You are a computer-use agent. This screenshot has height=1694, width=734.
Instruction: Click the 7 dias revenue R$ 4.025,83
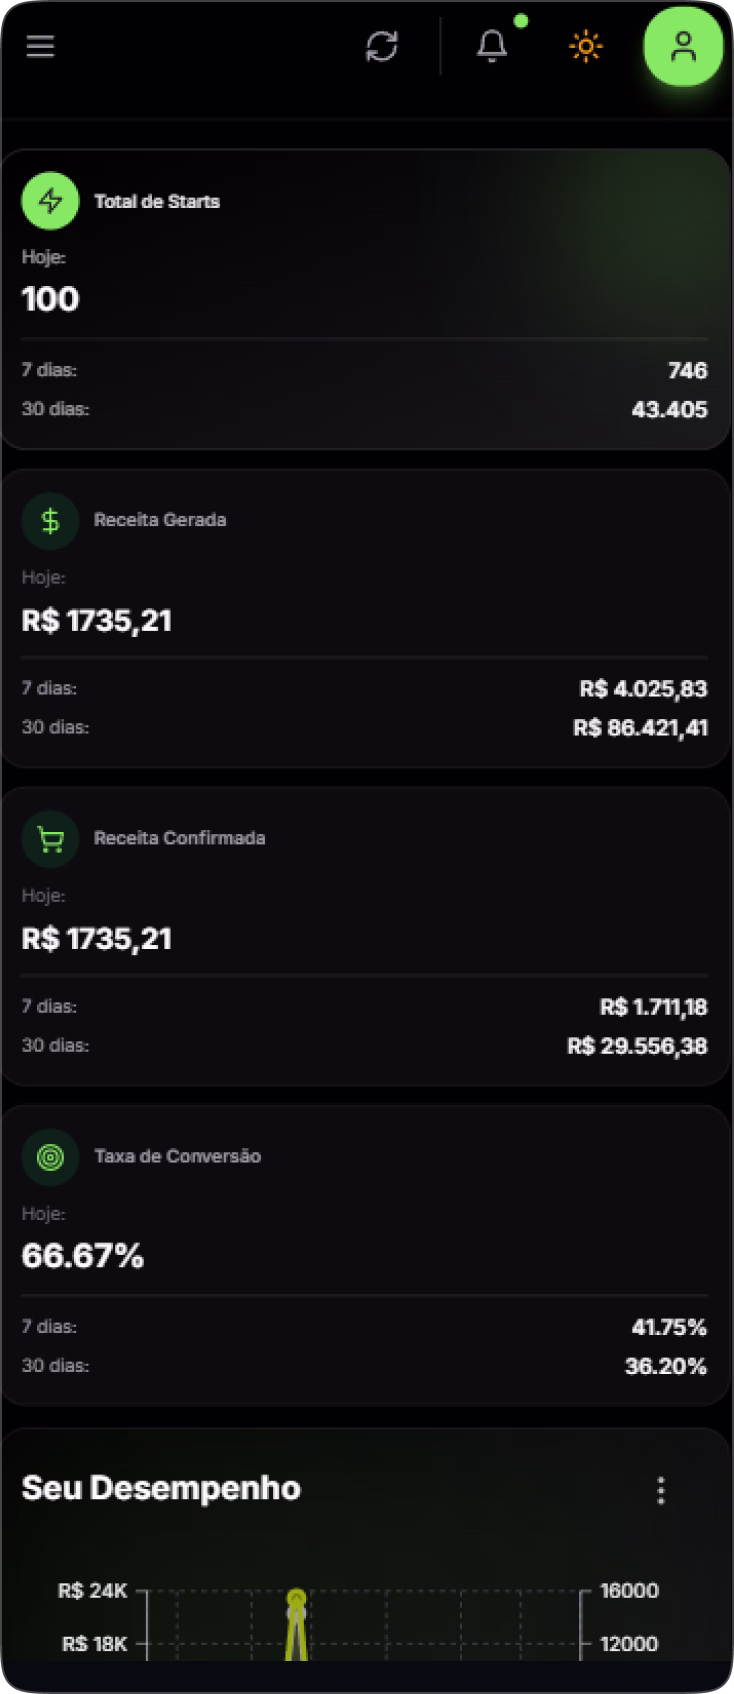[643, 689]
